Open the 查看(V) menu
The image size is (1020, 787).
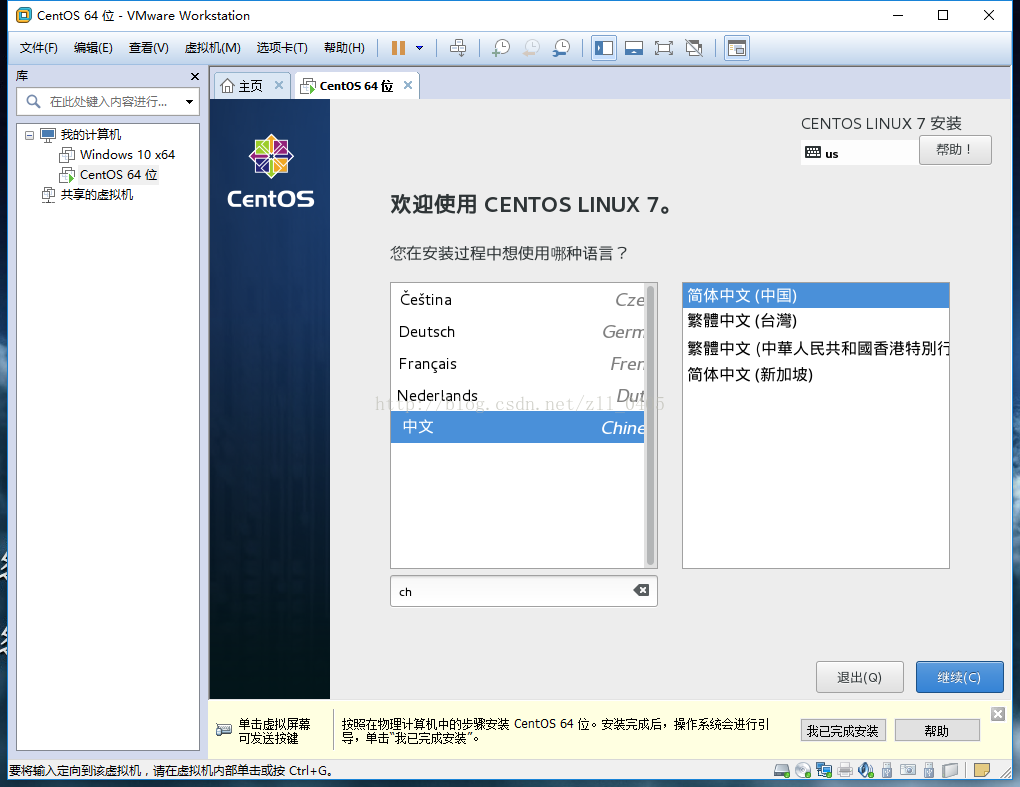click(x=148, y=47)
